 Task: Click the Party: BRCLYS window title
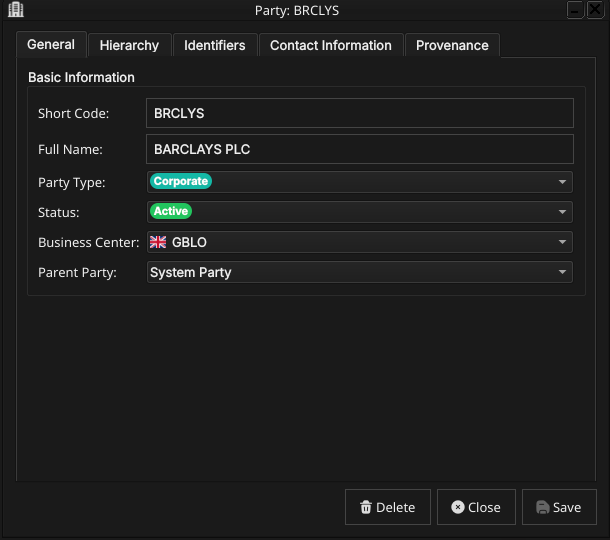pyautogui.click(x=297, y=11)
